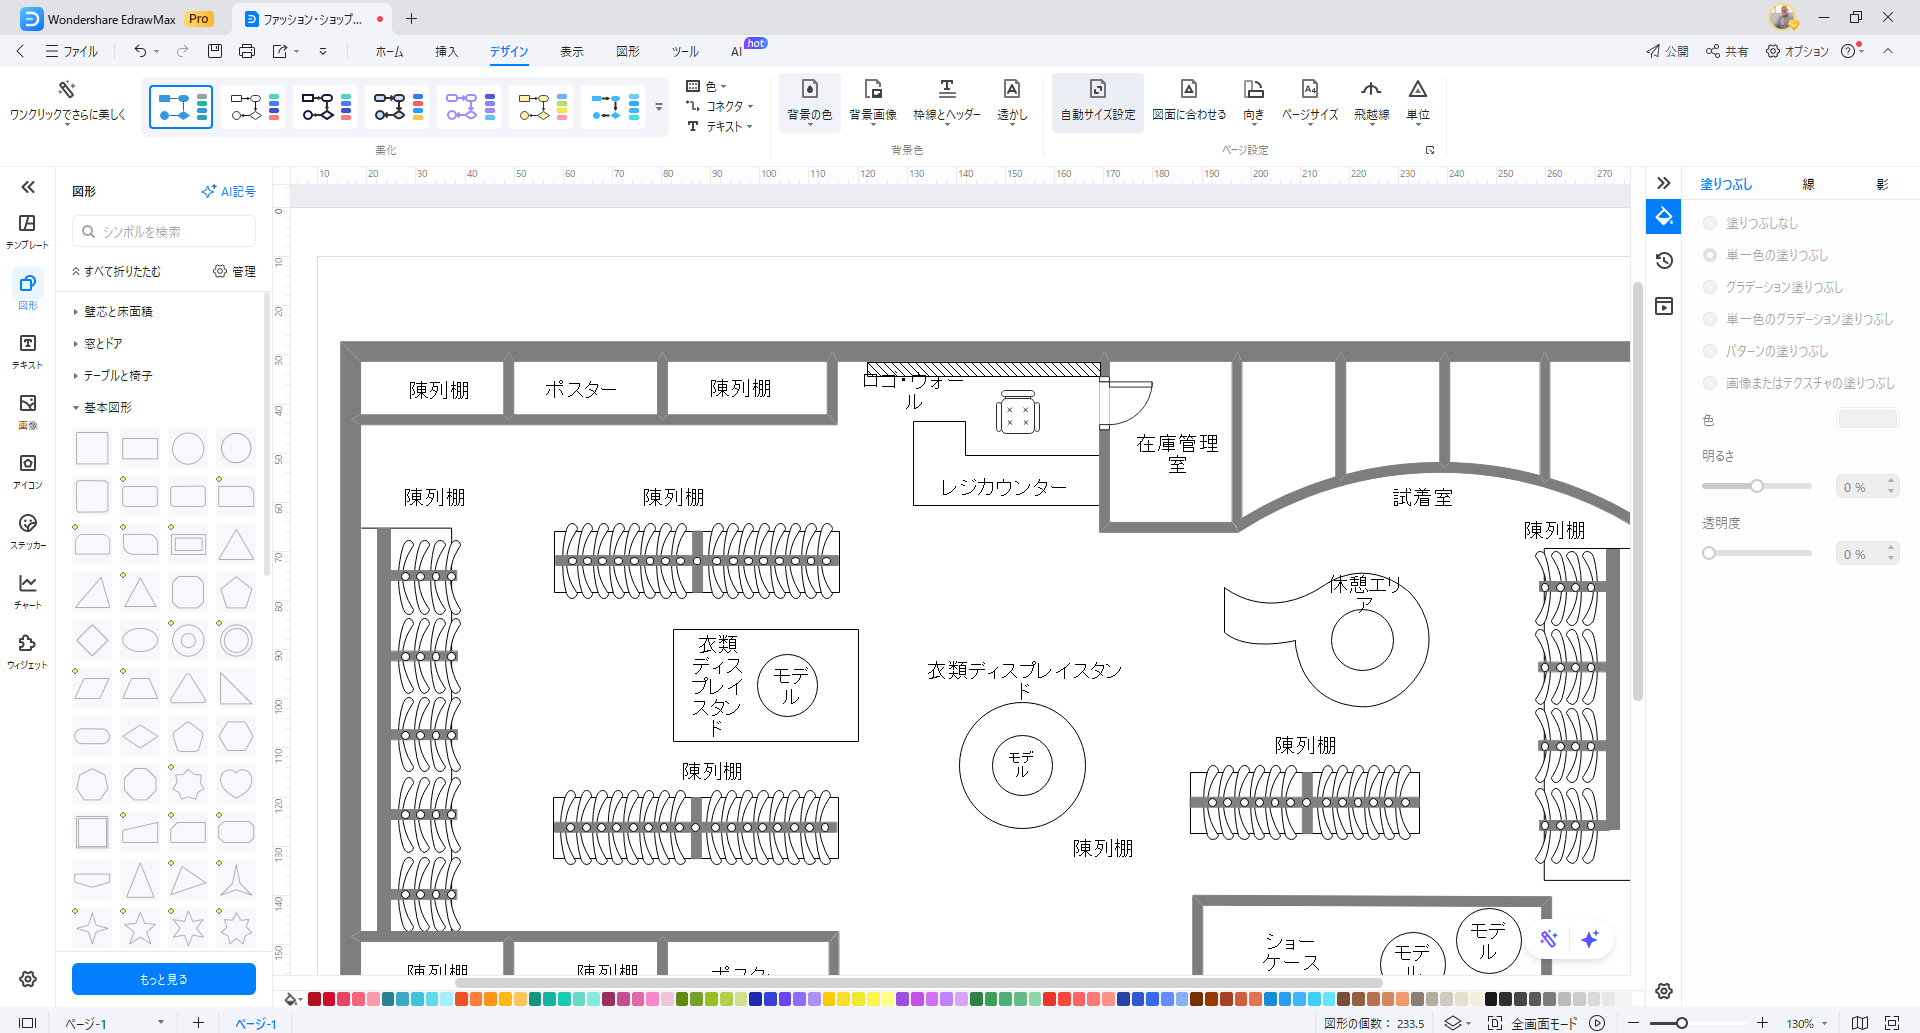The image size is (1920, 1033).
Task: Open the history panel on right sidebar
Action: pyautogui.click(x=1664, y=260)
